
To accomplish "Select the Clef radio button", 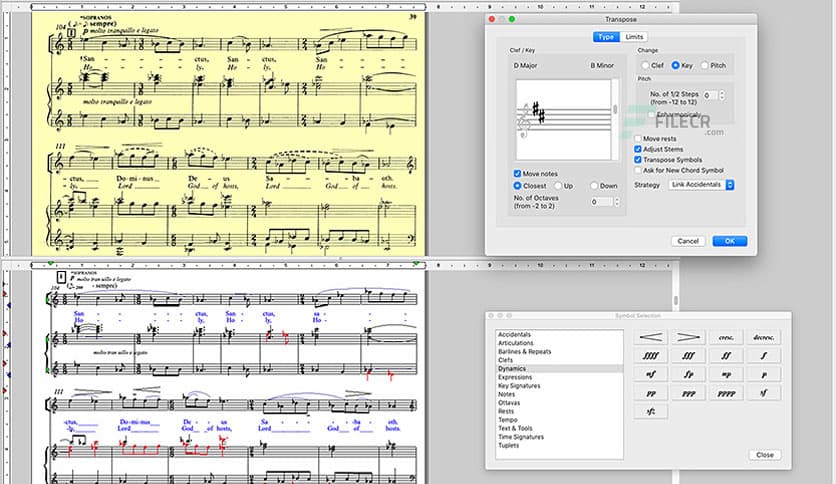I will click(x=645, y=65).
